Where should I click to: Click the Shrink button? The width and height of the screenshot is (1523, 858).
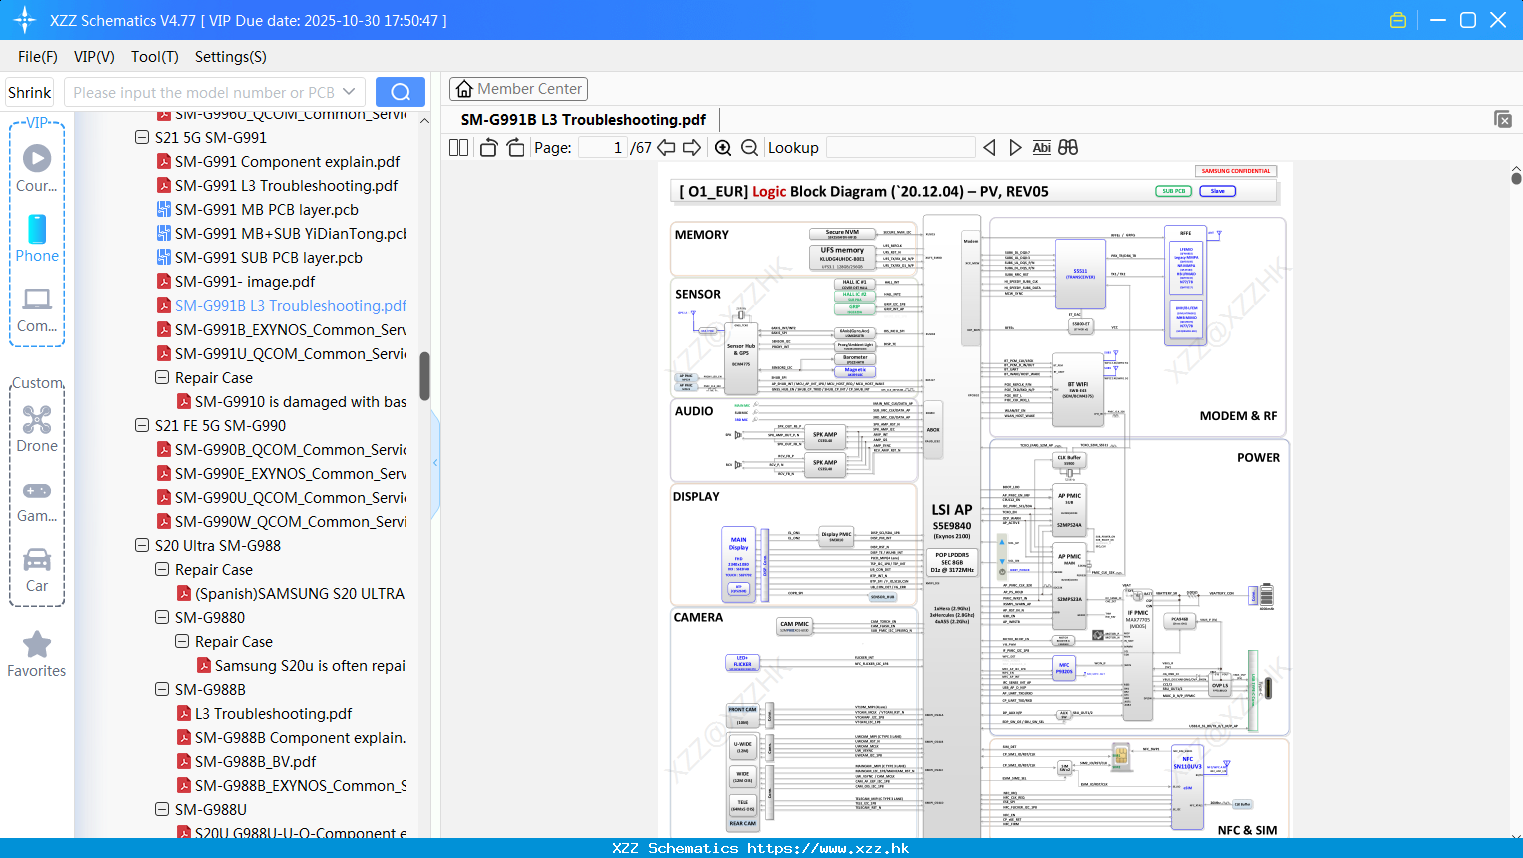tap(30, 92)
